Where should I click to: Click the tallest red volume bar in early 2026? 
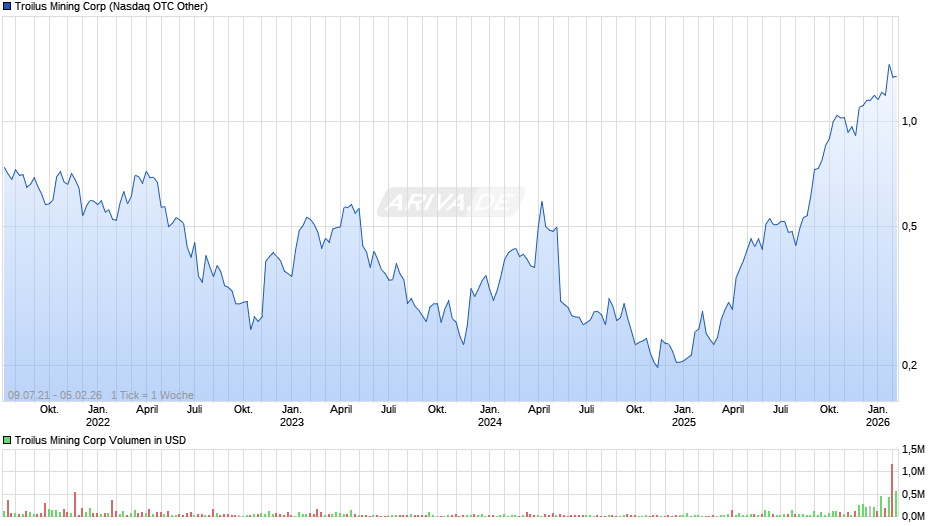pos(891,490)
